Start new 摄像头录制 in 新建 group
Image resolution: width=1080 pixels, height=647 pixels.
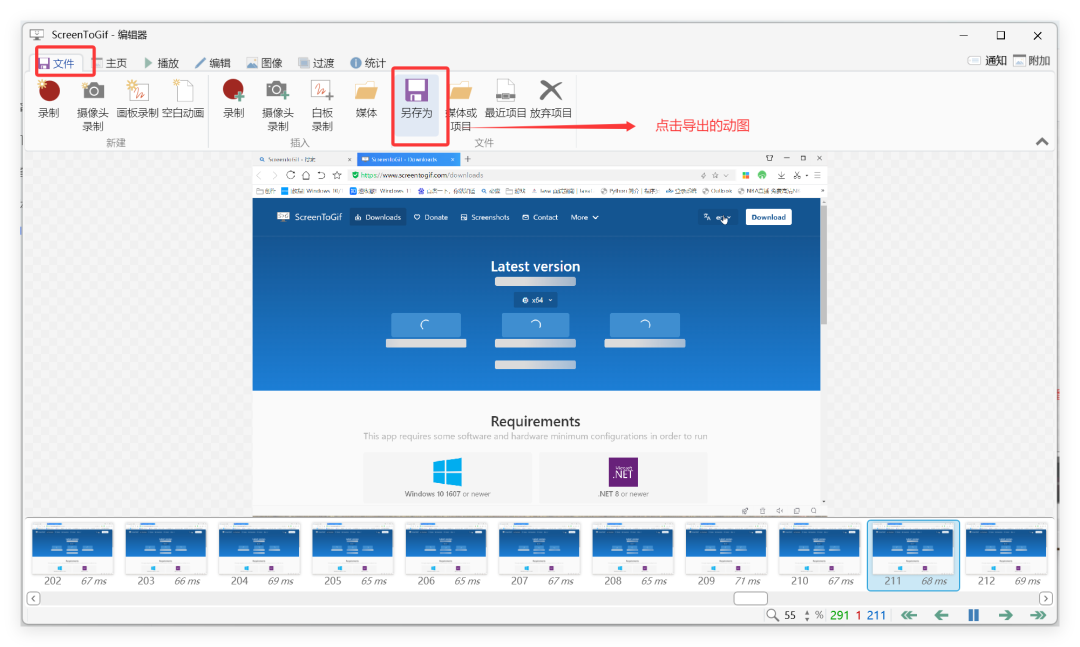coord(93,105)
